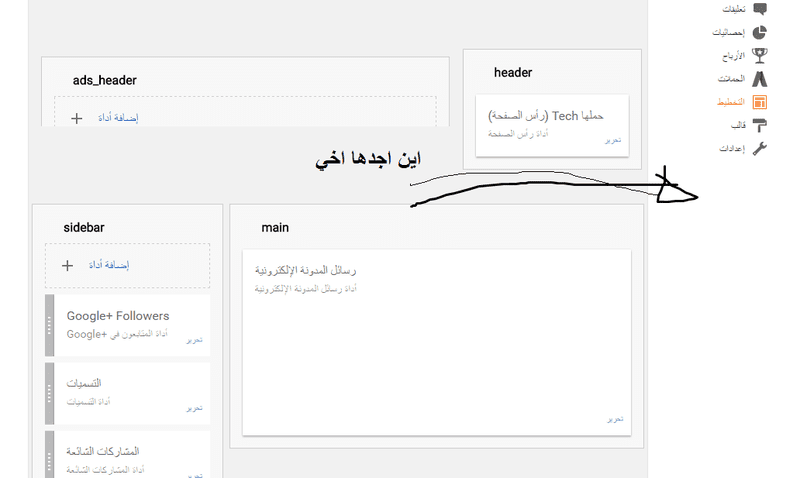The height and width of the screenshot is (478, 800).
Task: Open the comments (تعليقات) speech bubble icon
Action: (x=760, y=9)
